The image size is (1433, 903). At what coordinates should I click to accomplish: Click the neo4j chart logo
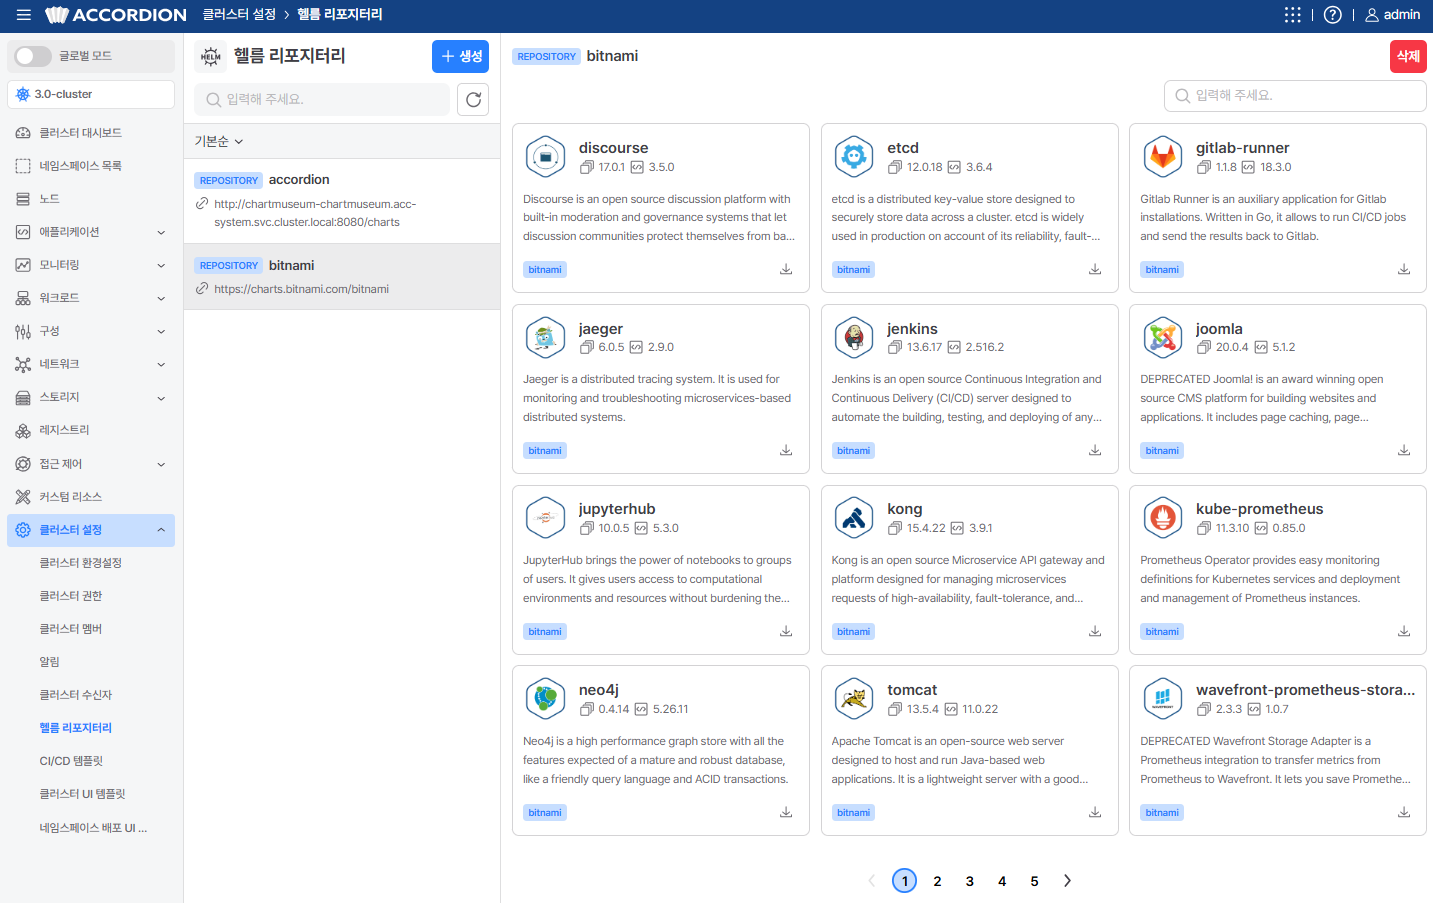point(545,699)
